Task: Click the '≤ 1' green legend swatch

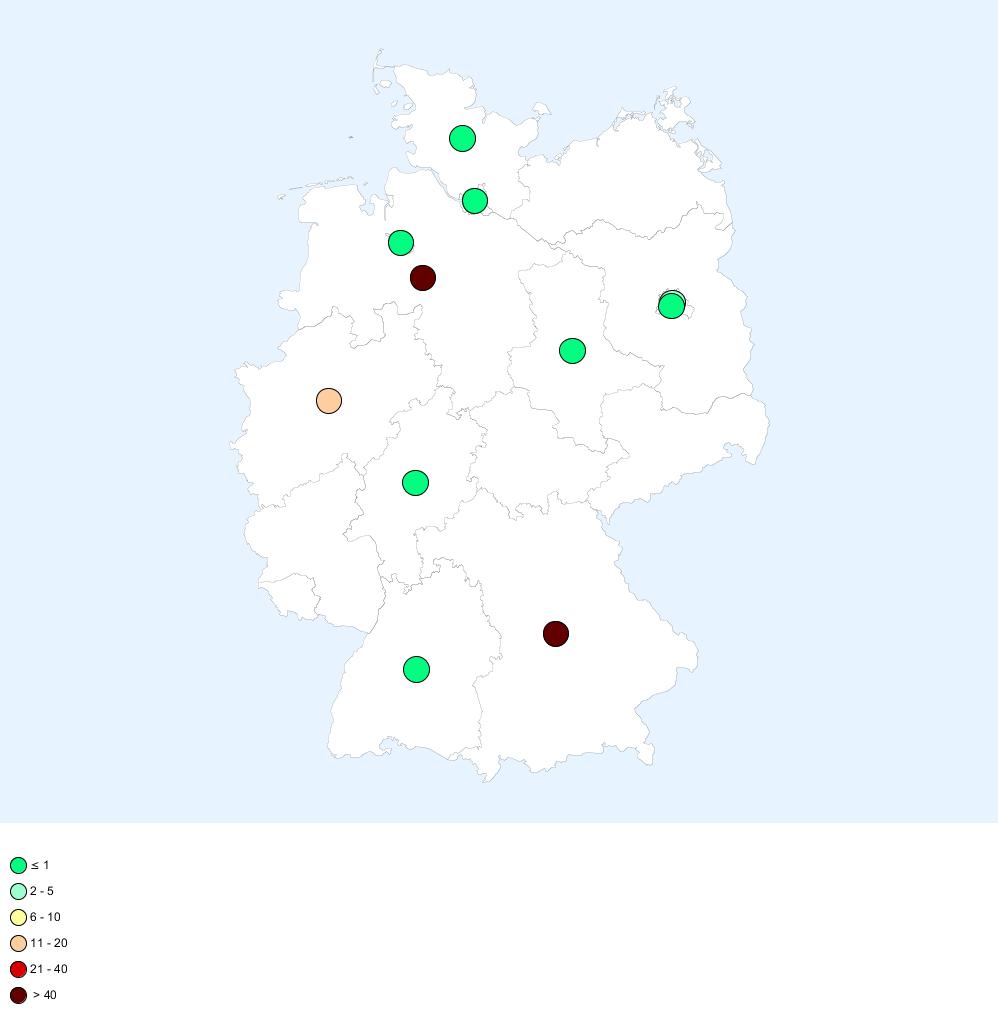Action: click(18, 865)
